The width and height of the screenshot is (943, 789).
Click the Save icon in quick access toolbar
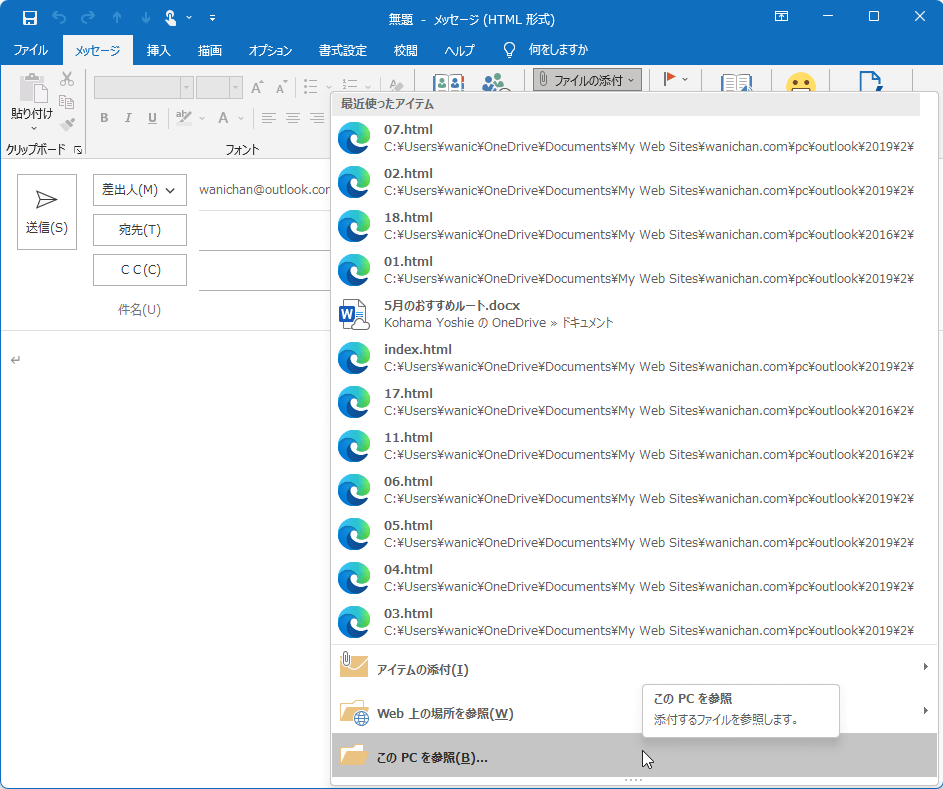tap(29, 18)
